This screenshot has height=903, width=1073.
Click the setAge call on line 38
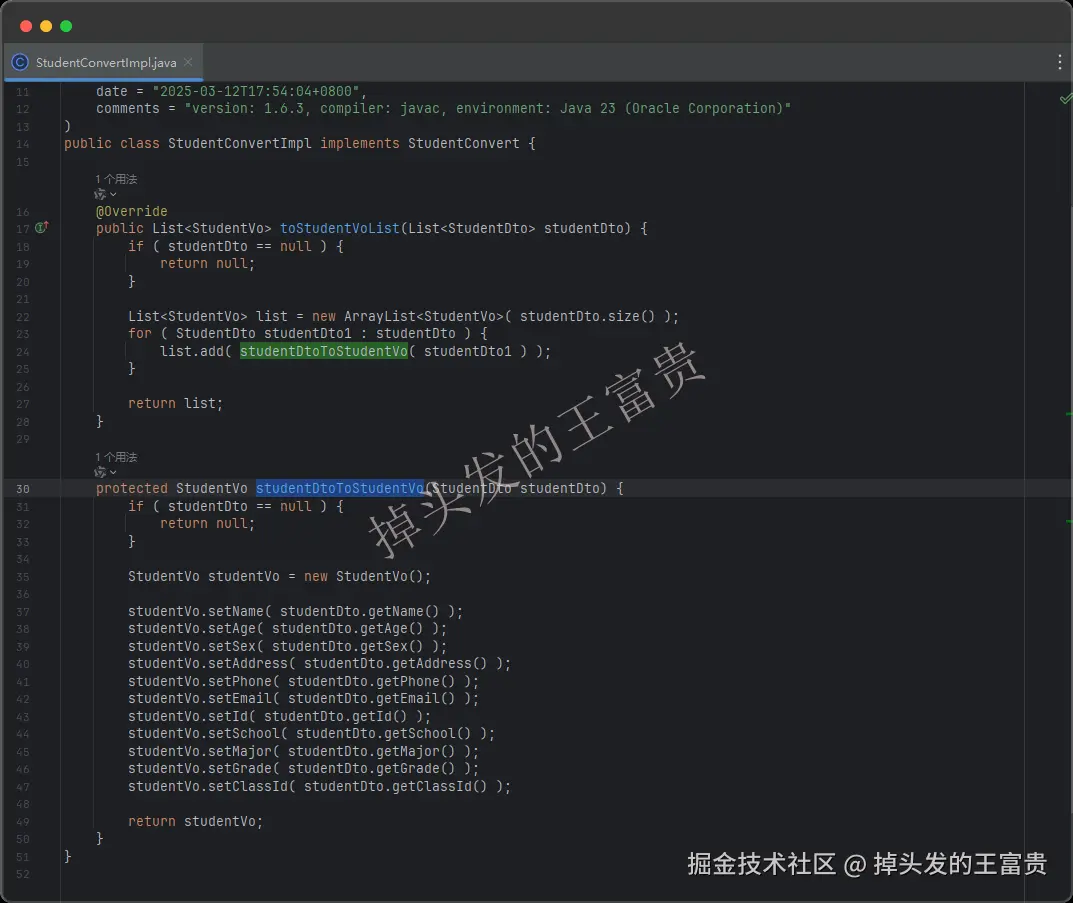tap(287, 629)
